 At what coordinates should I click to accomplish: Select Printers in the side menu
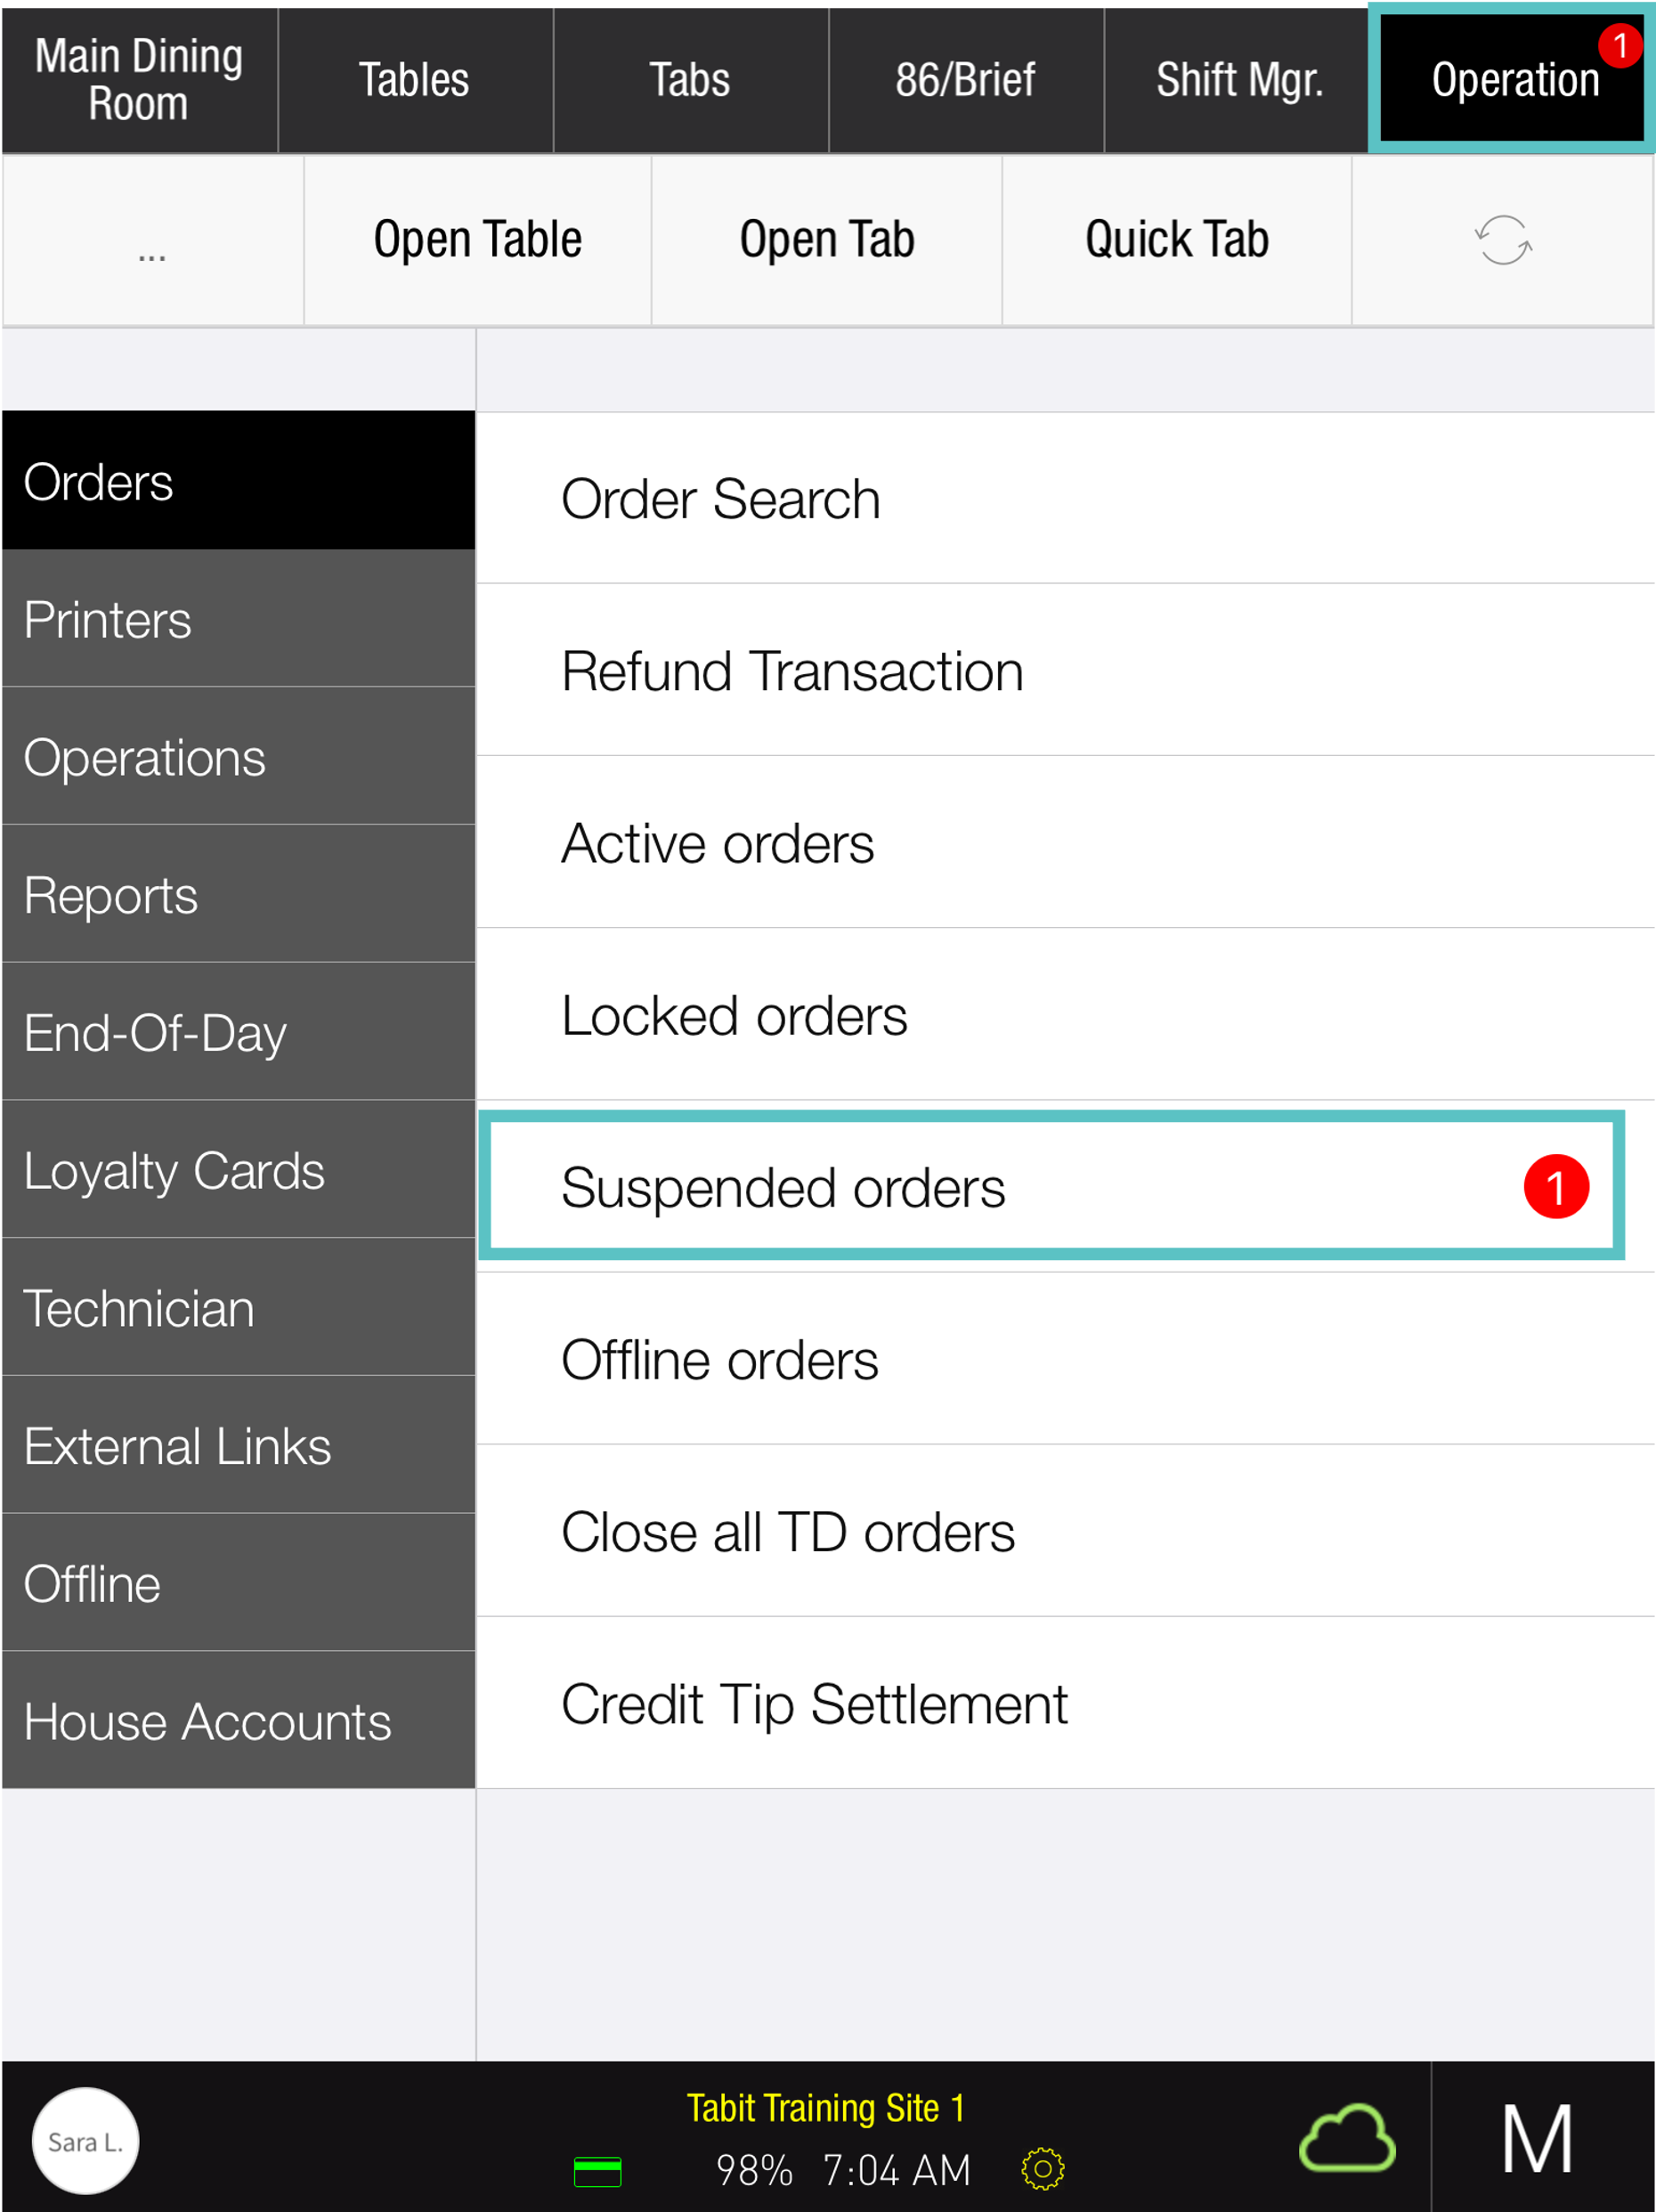click(238, 619)
